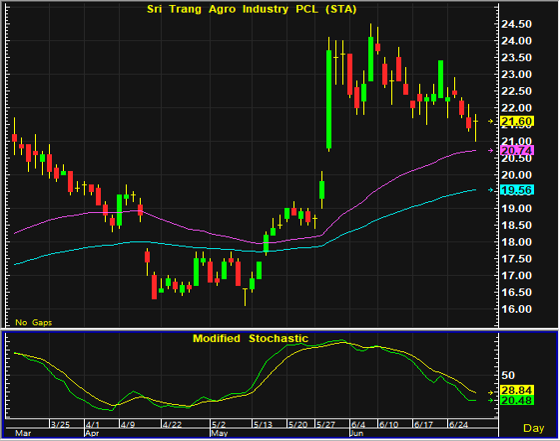The width and height of the screenshot is (560, 441).
Task: Click the green 20.48 stochastic value label
Action: pyautogui.click(x=517, y=400)
